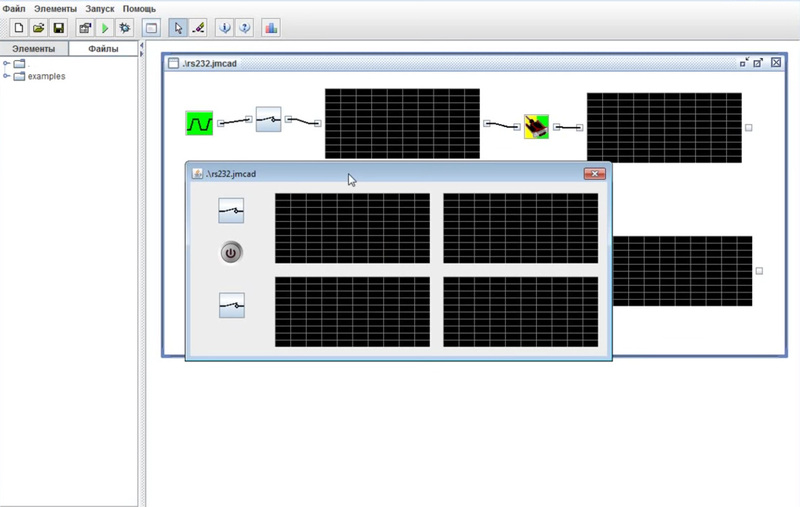Expand sidebar with the right divider arrow
800x507 pixels.
pyautogui.click(x=142, y=54)
